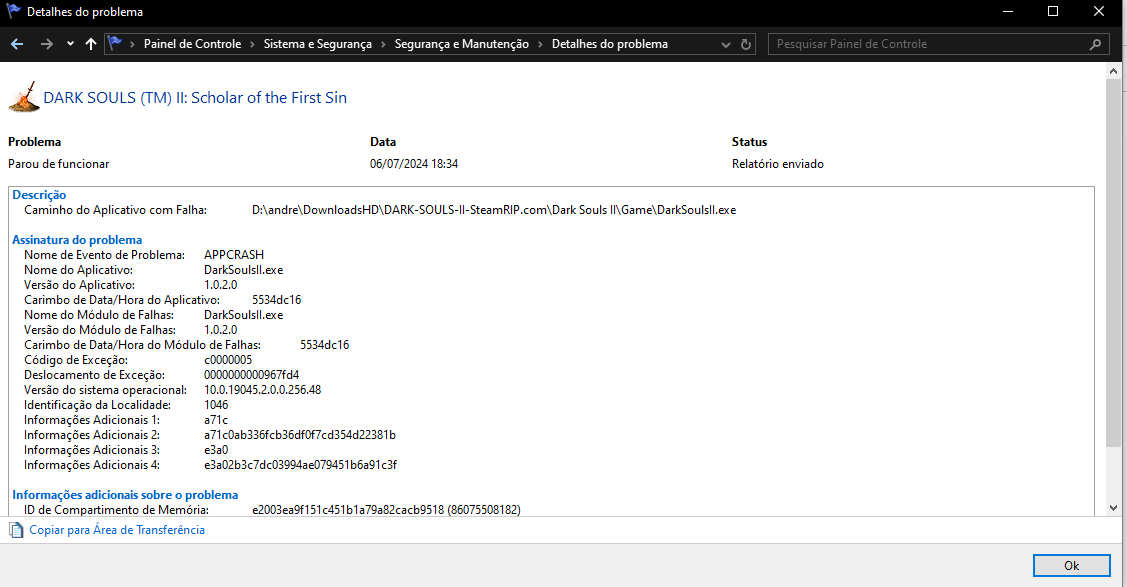This screenshot has width=1127, height=587.
Task: Confirm with the Ok button
Action: point(1071,565)
